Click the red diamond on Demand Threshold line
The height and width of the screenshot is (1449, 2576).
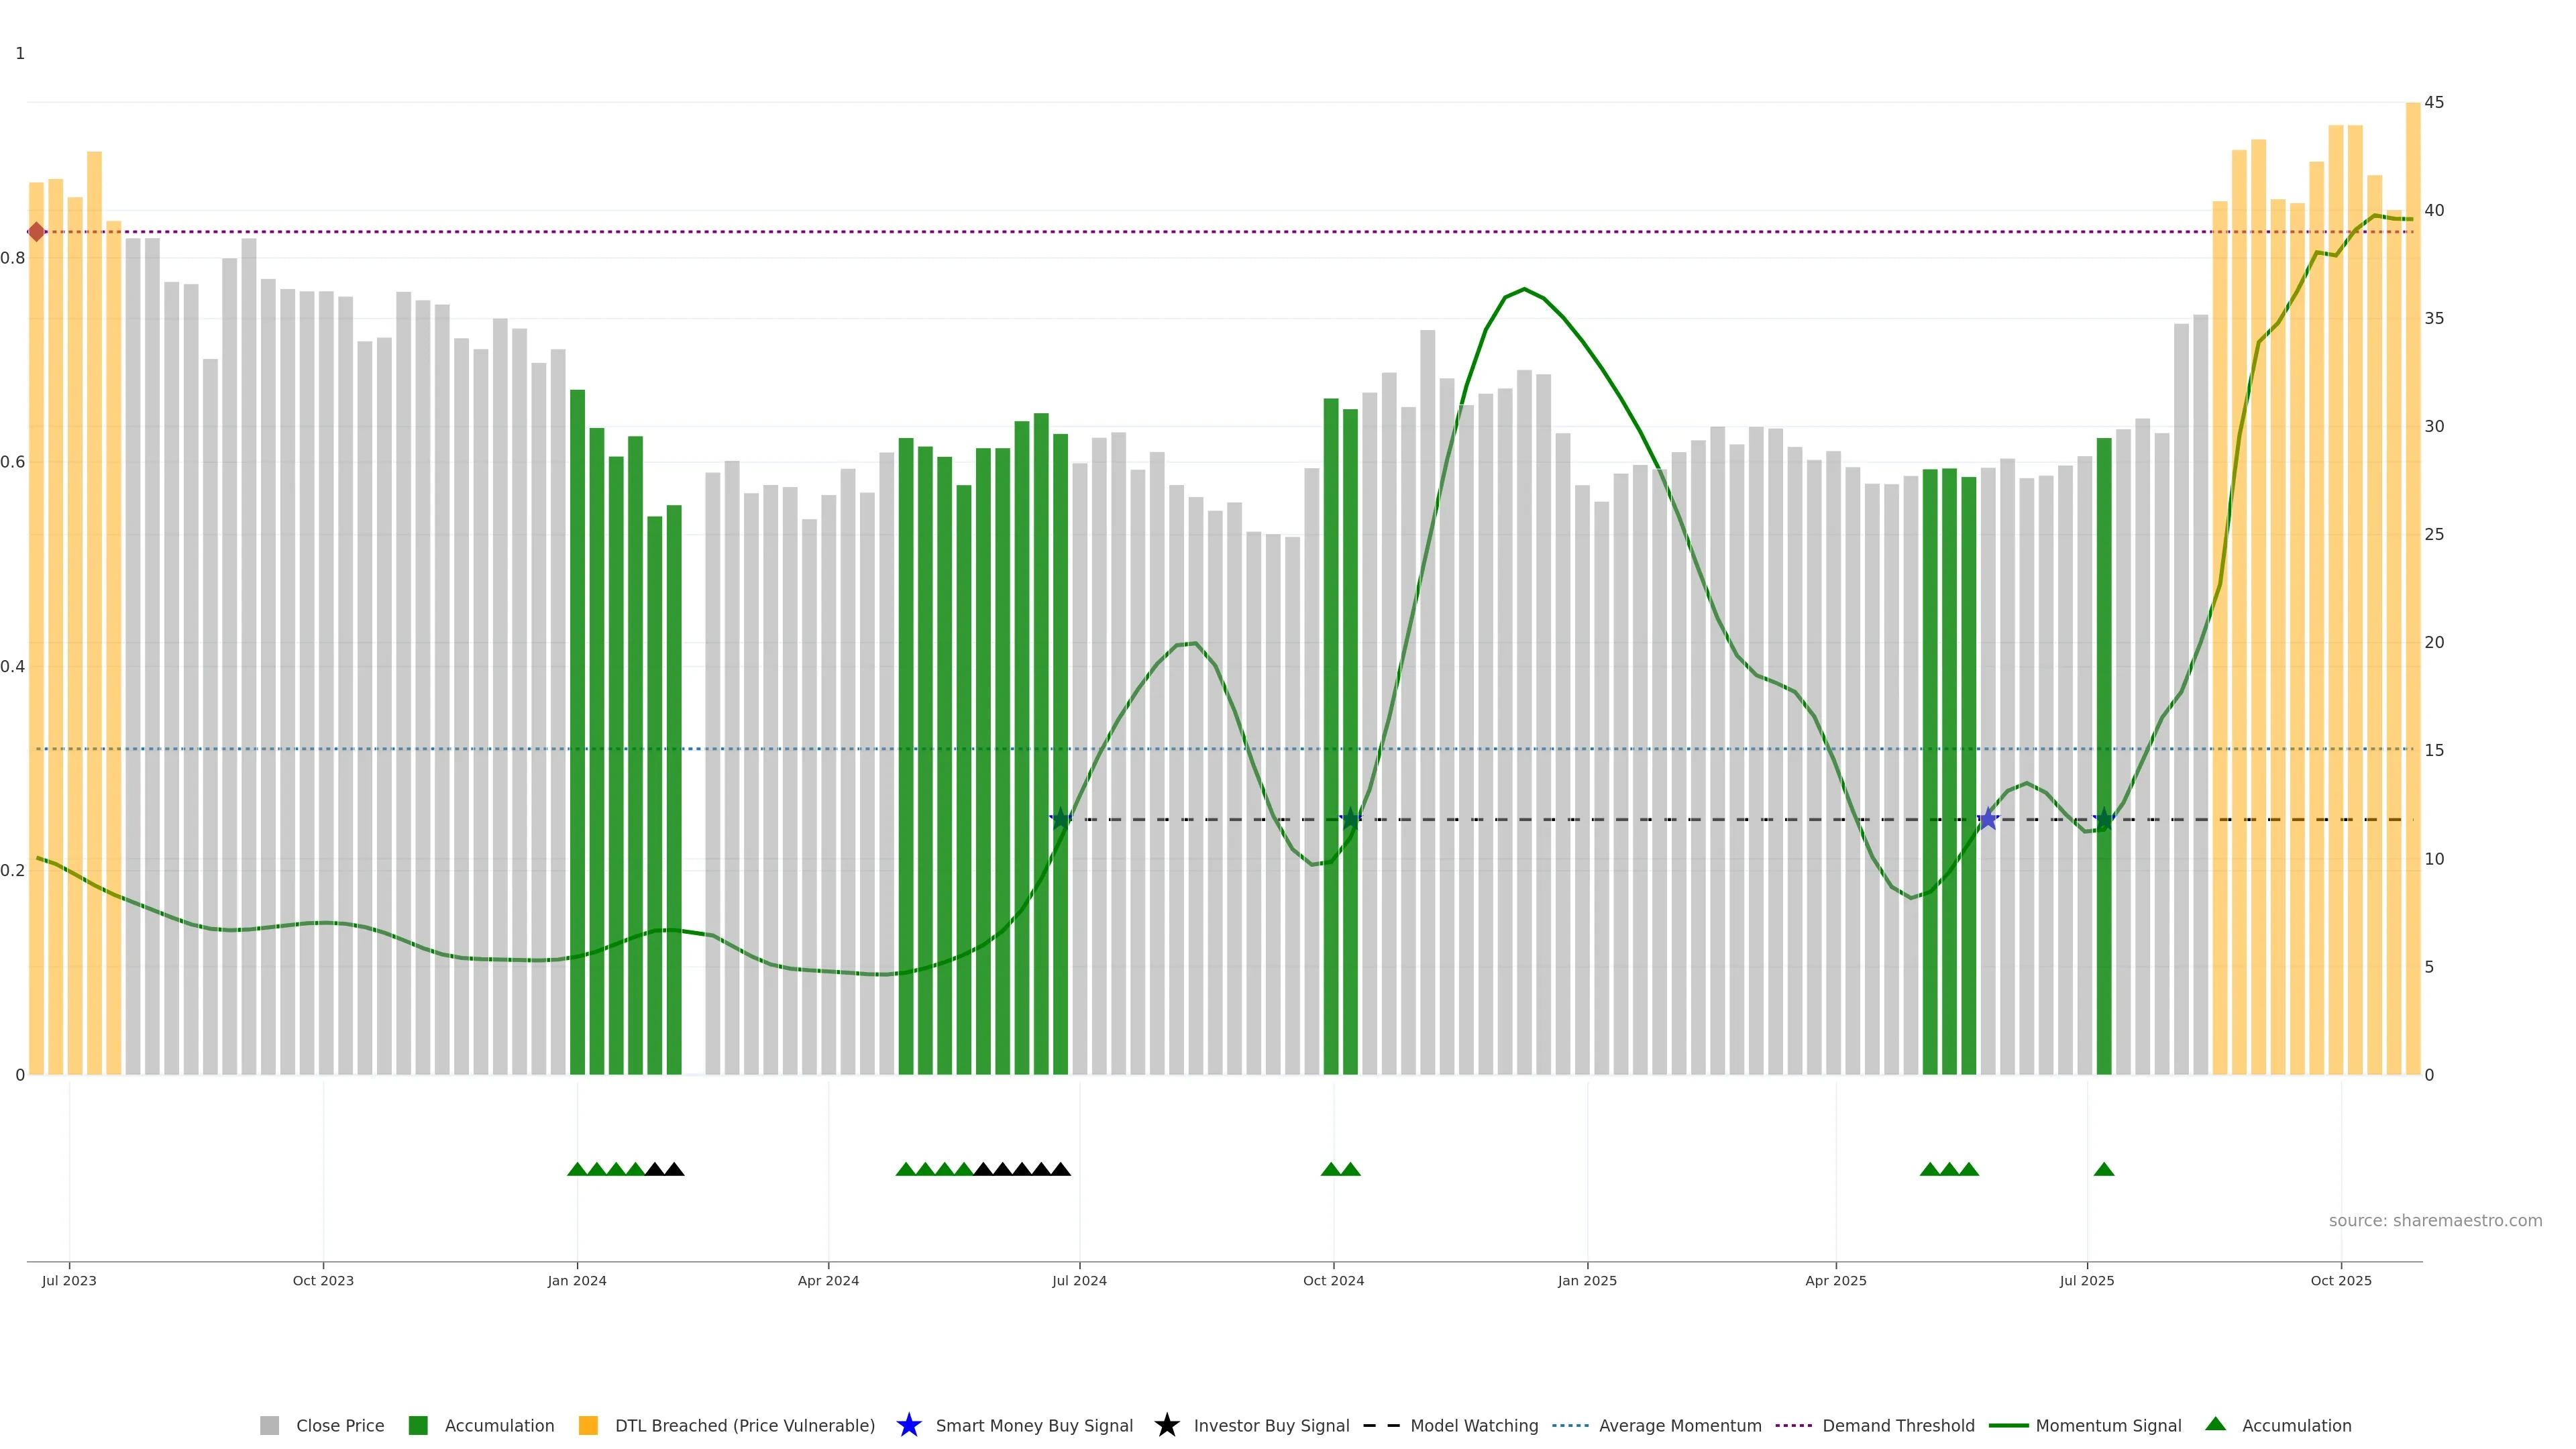[36, 232]
